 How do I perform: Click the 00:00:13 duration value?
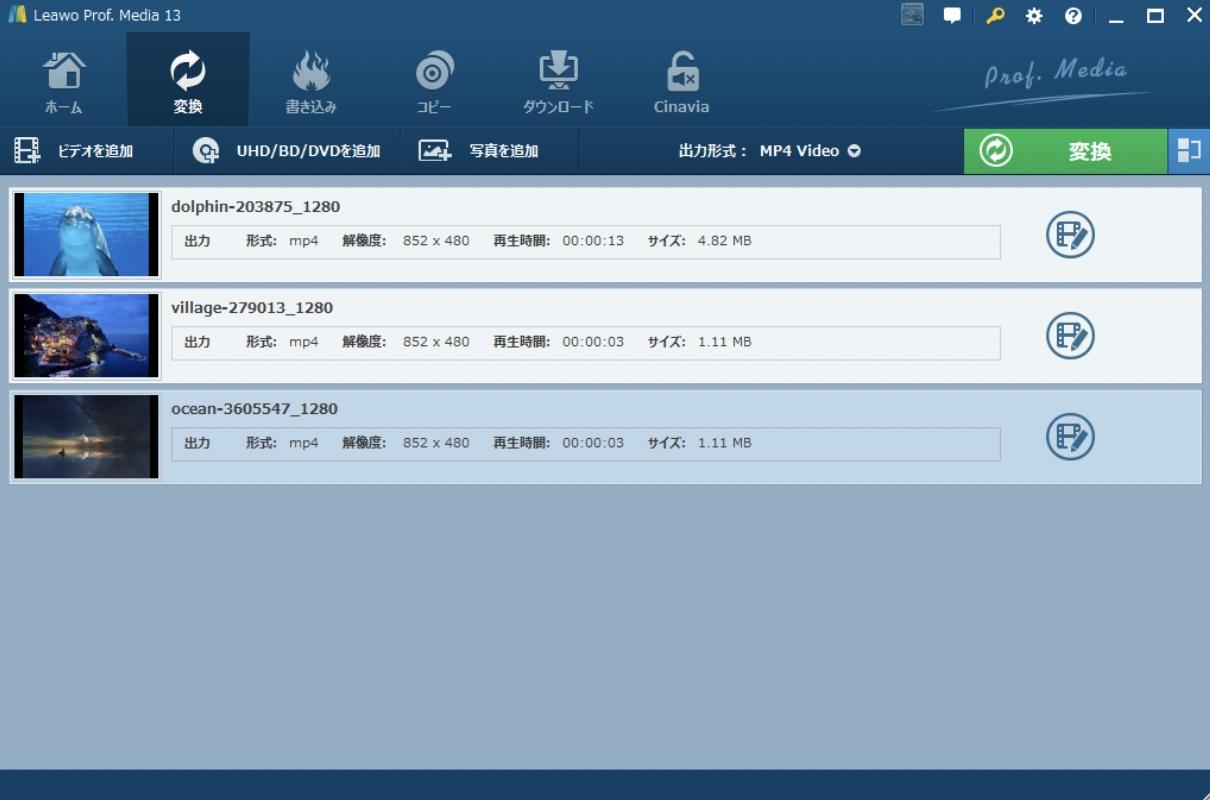coord(593,241)
